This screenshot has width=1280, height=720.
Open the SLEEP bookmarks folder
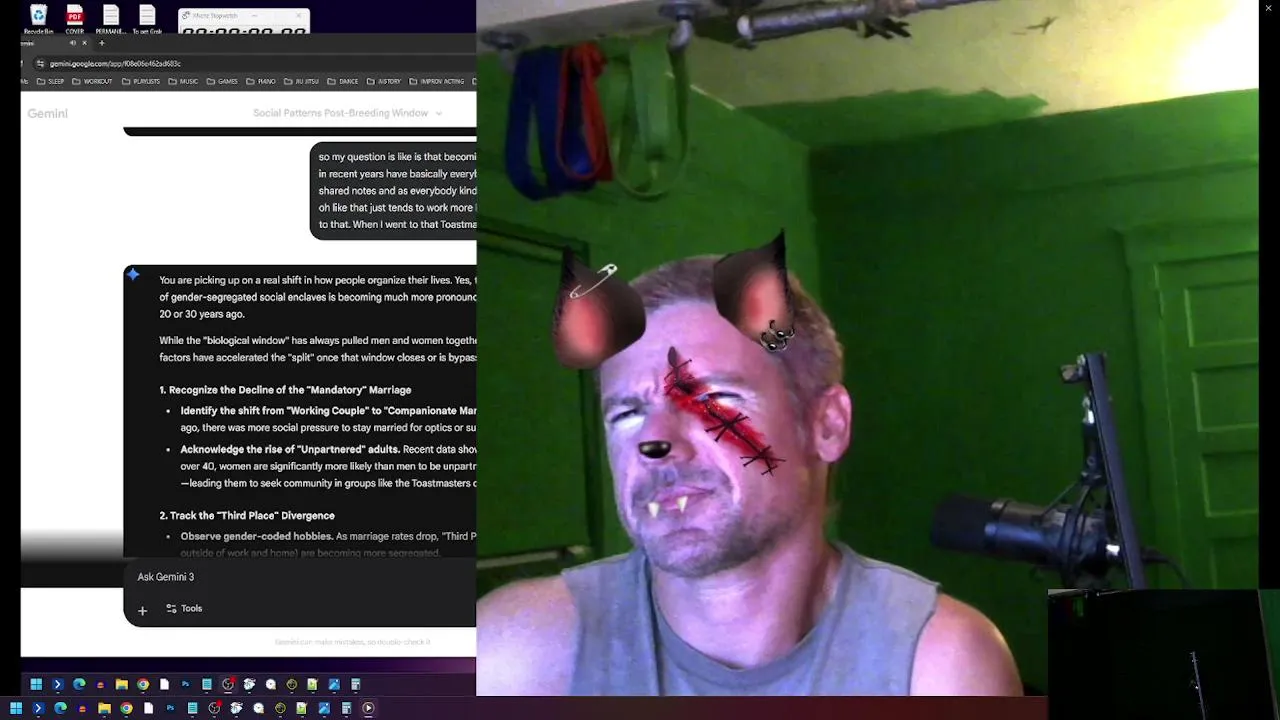pyautogui.click(x=50, y=81)
